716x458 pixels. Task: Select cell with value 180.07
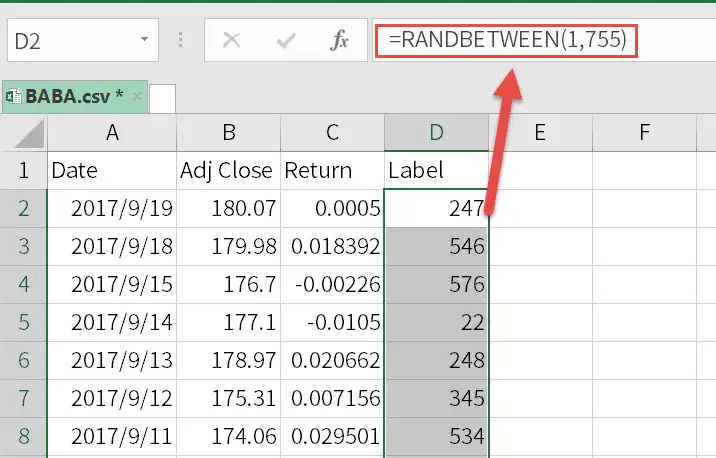[228, 208]
